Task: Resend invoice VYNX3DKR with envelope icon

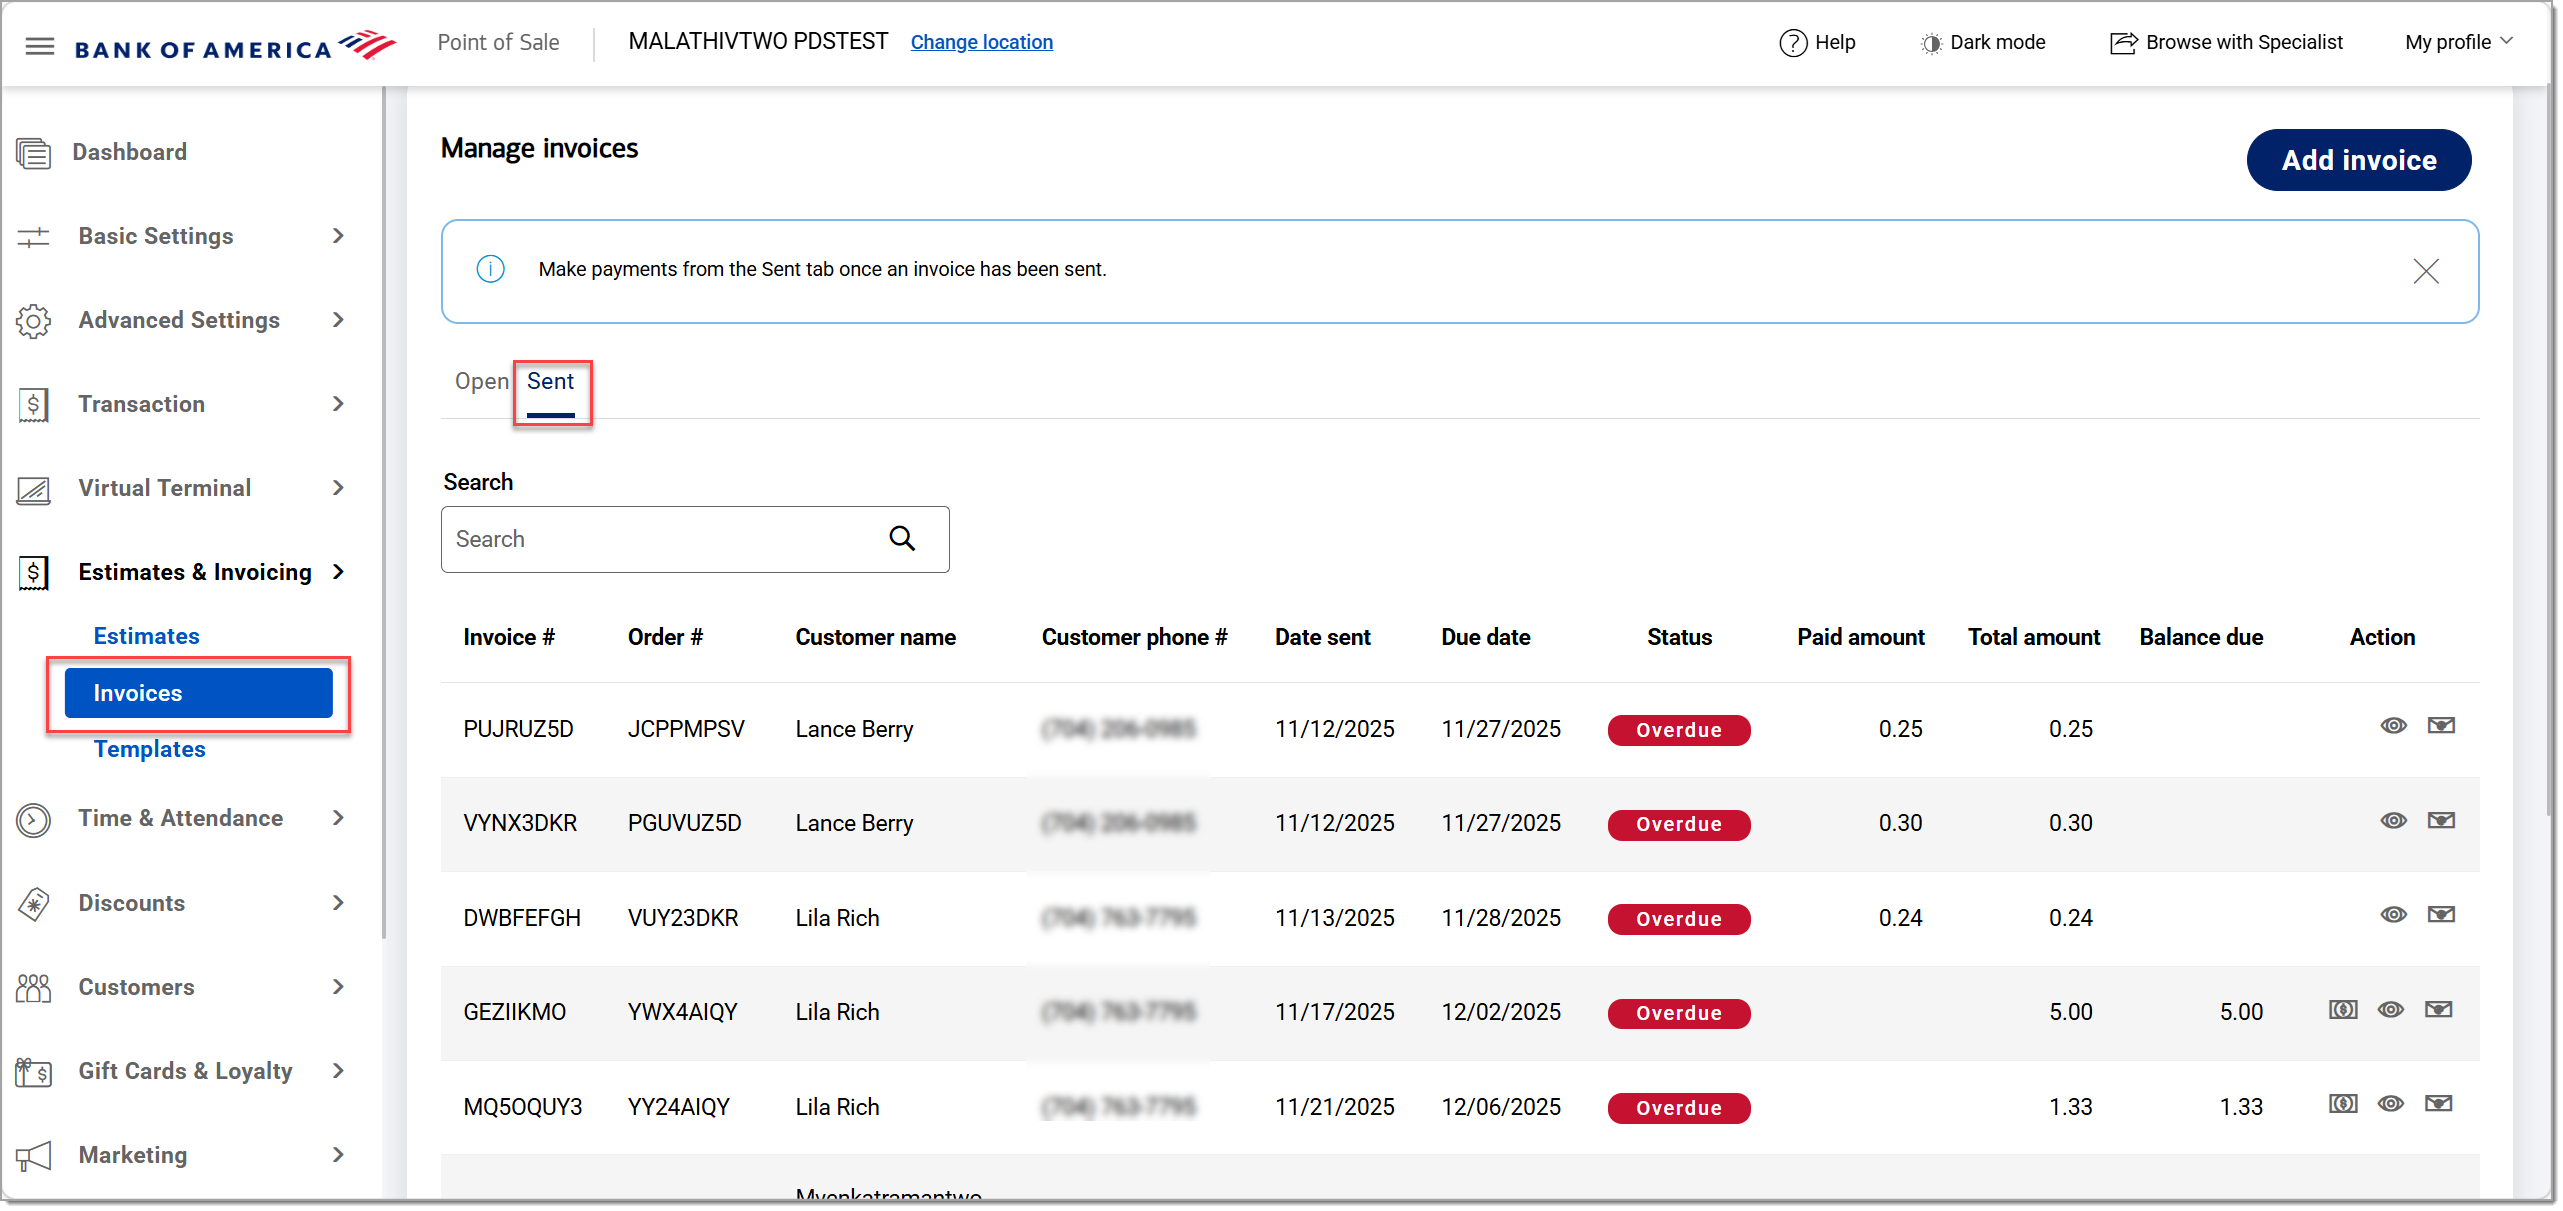Action: [x=2441, y=821]
